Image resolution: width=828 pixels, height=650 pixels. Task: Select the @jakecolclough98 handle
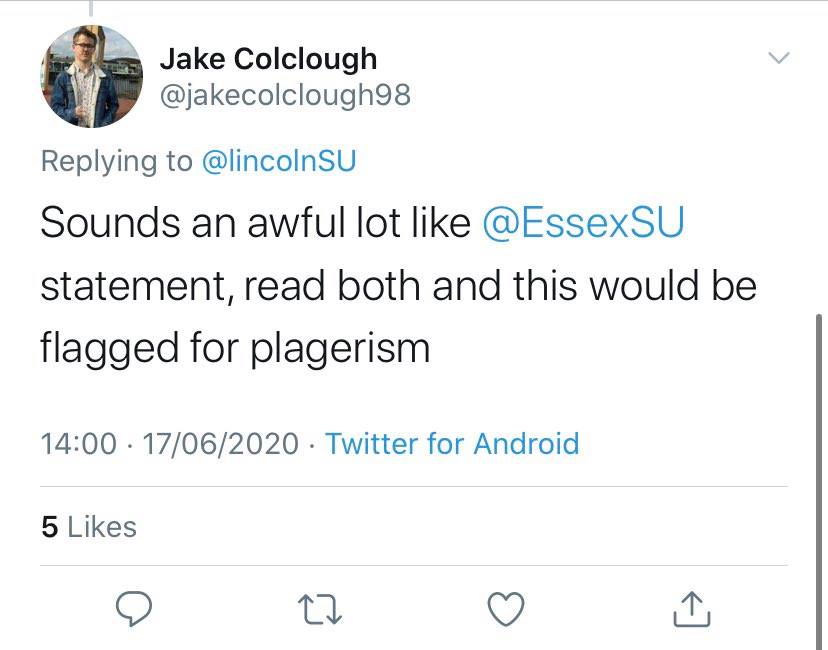285,96
